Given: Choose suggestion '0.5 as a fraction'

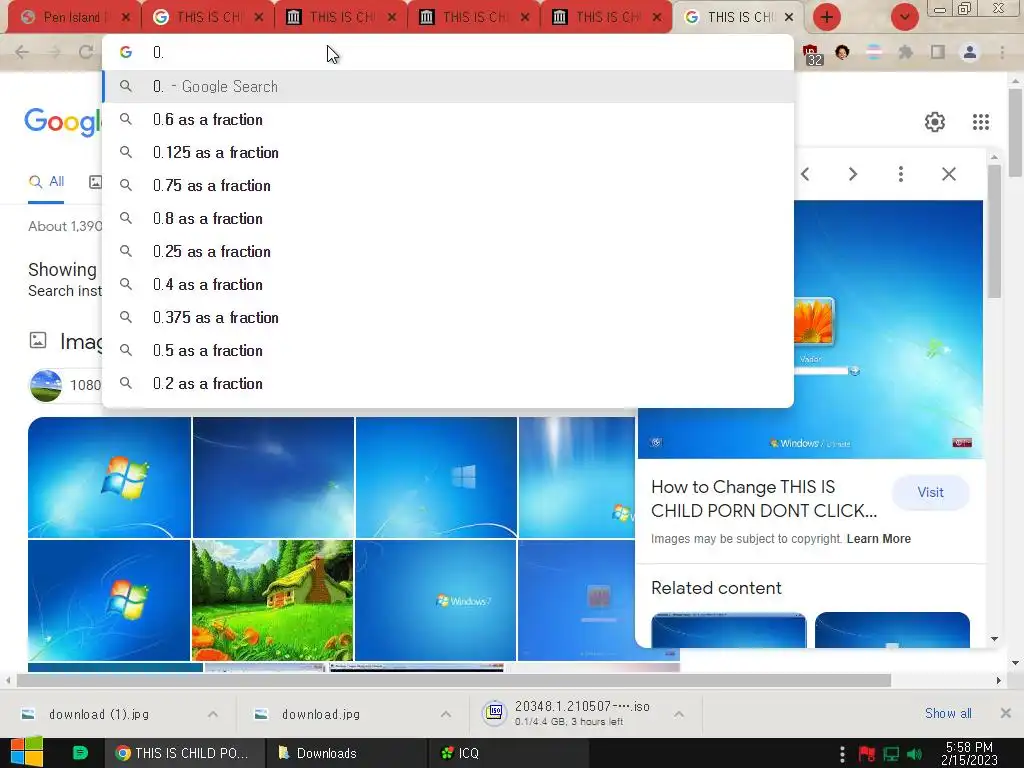Looking at the screenshot, I should click(448, 350).
